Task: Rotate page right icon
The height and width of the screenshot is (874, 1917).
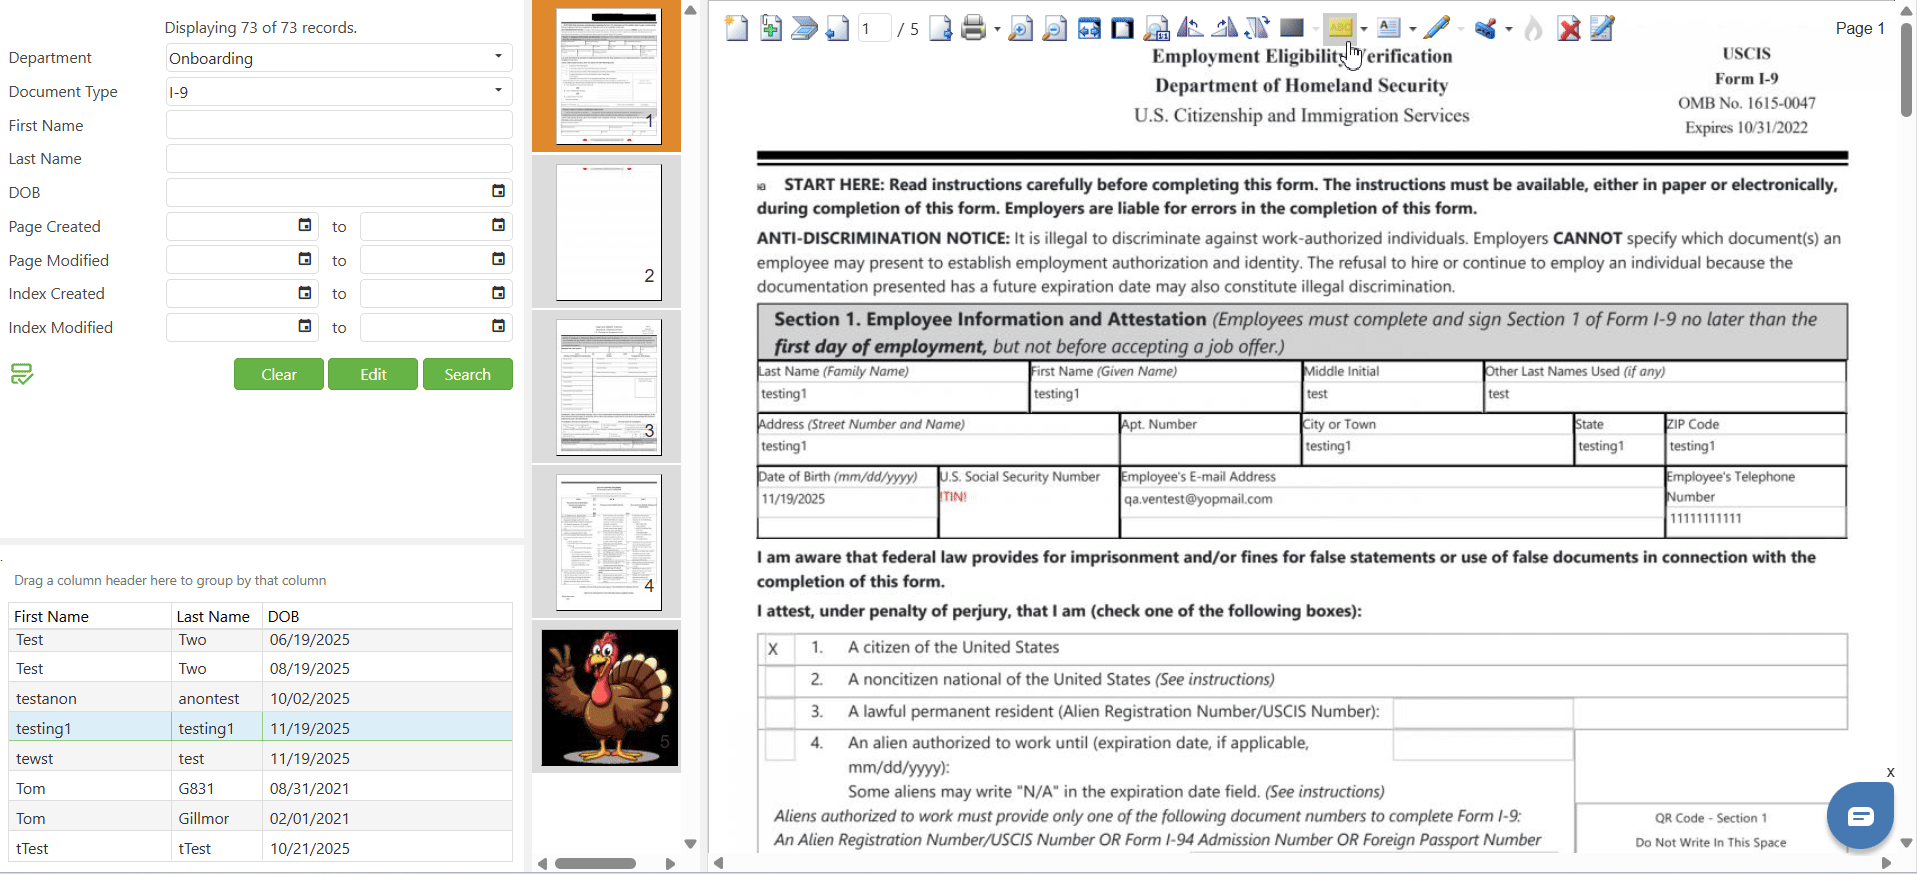Action: [x=1224, y=28]
